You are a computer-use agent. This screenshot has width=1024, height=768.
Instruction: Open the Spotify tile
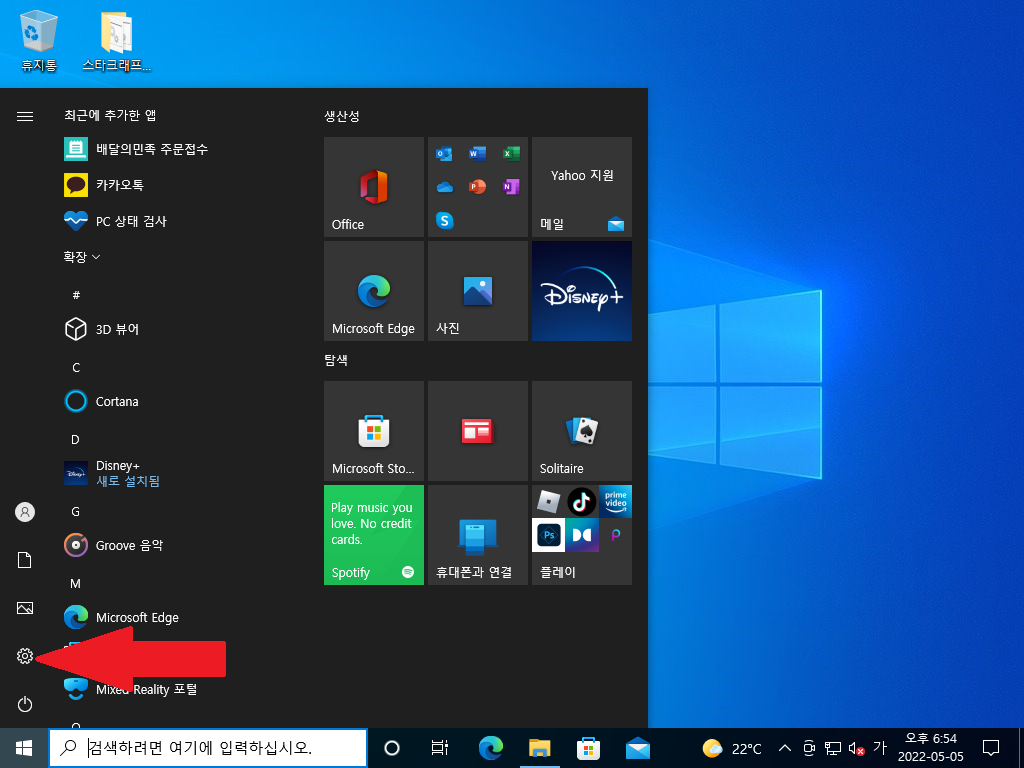pyautogui.click(x=374, y=535)
